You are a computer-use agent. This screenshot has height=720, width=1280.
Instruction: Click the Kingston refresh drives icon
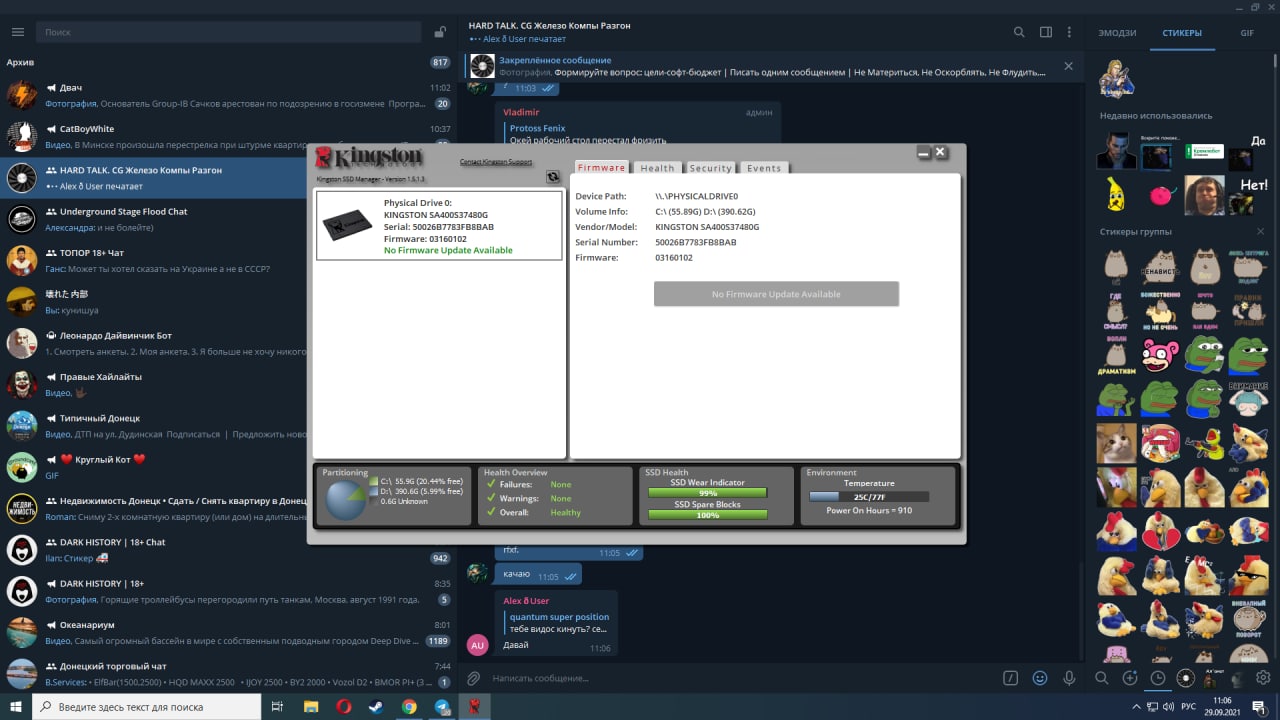[x=552, y=177]
